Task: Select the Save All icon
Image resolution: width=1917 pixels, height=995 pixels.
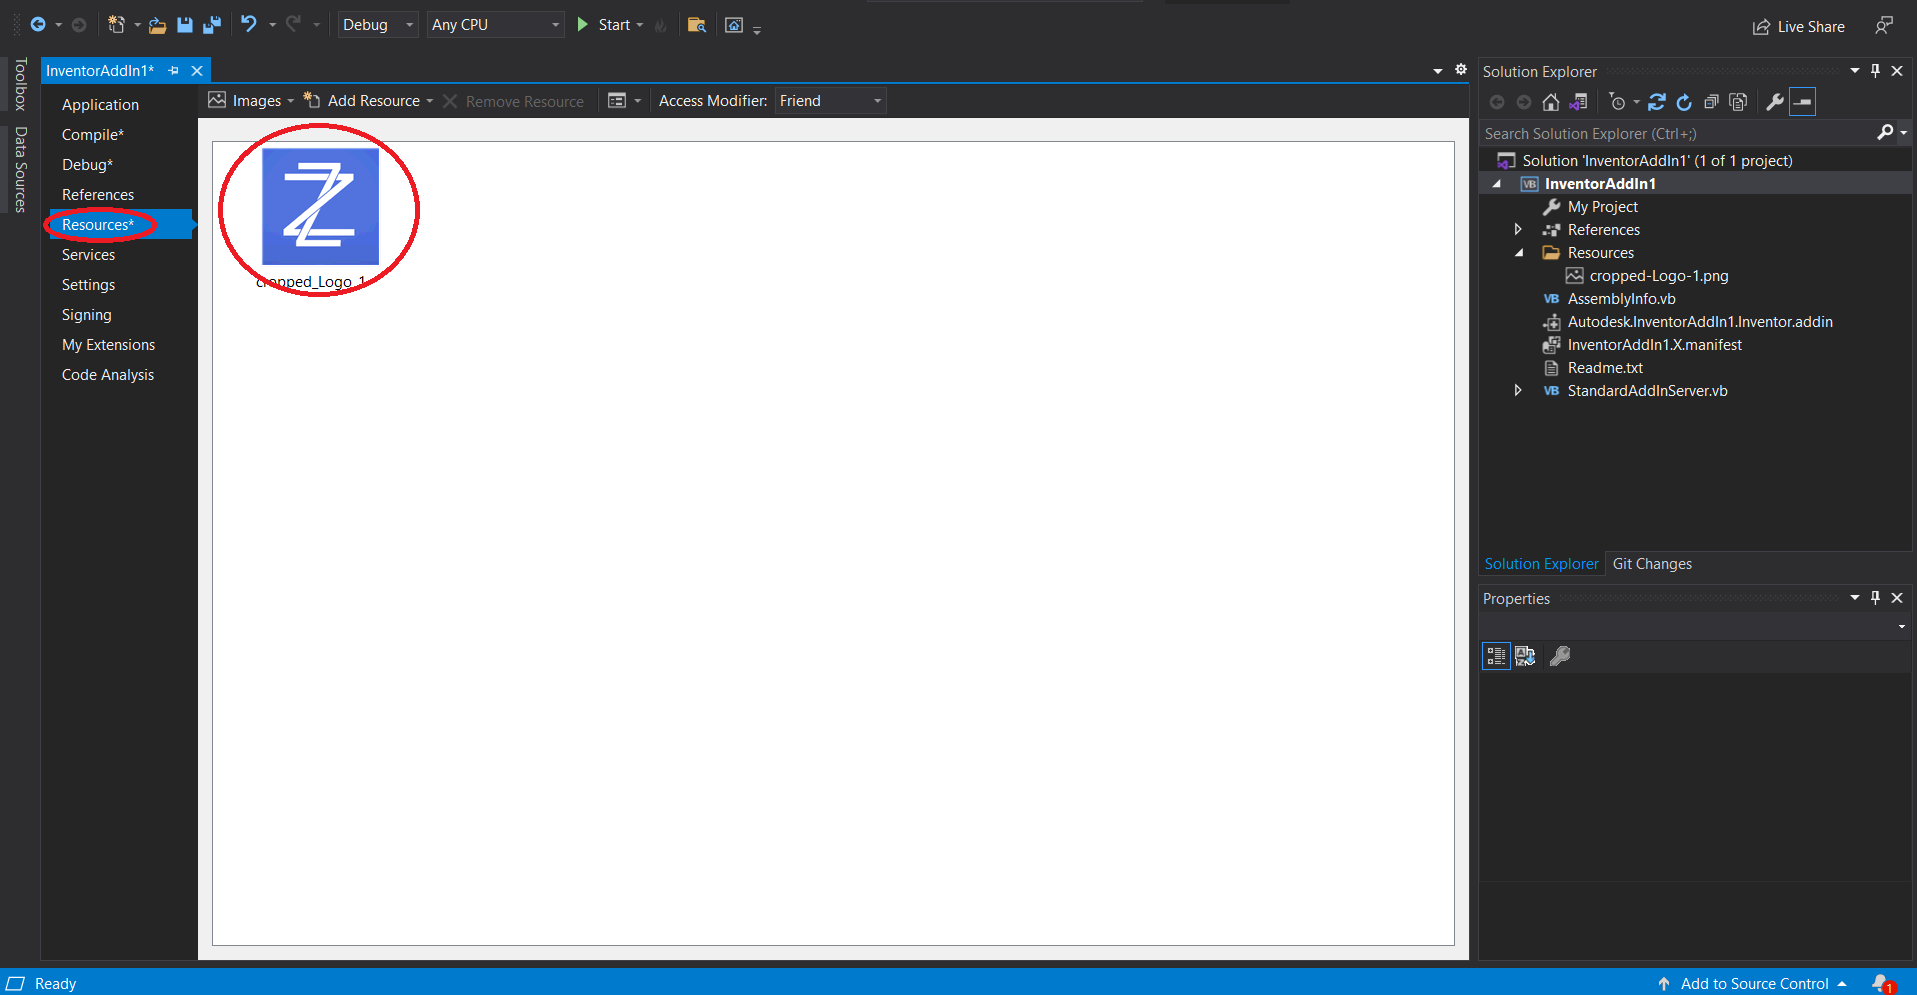Action: pos(212,25)
